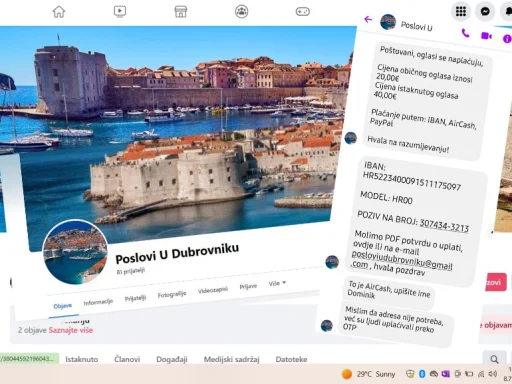Open the Gaming controller icon
Viewport: 512px width, 384px height.
point(303,12)
